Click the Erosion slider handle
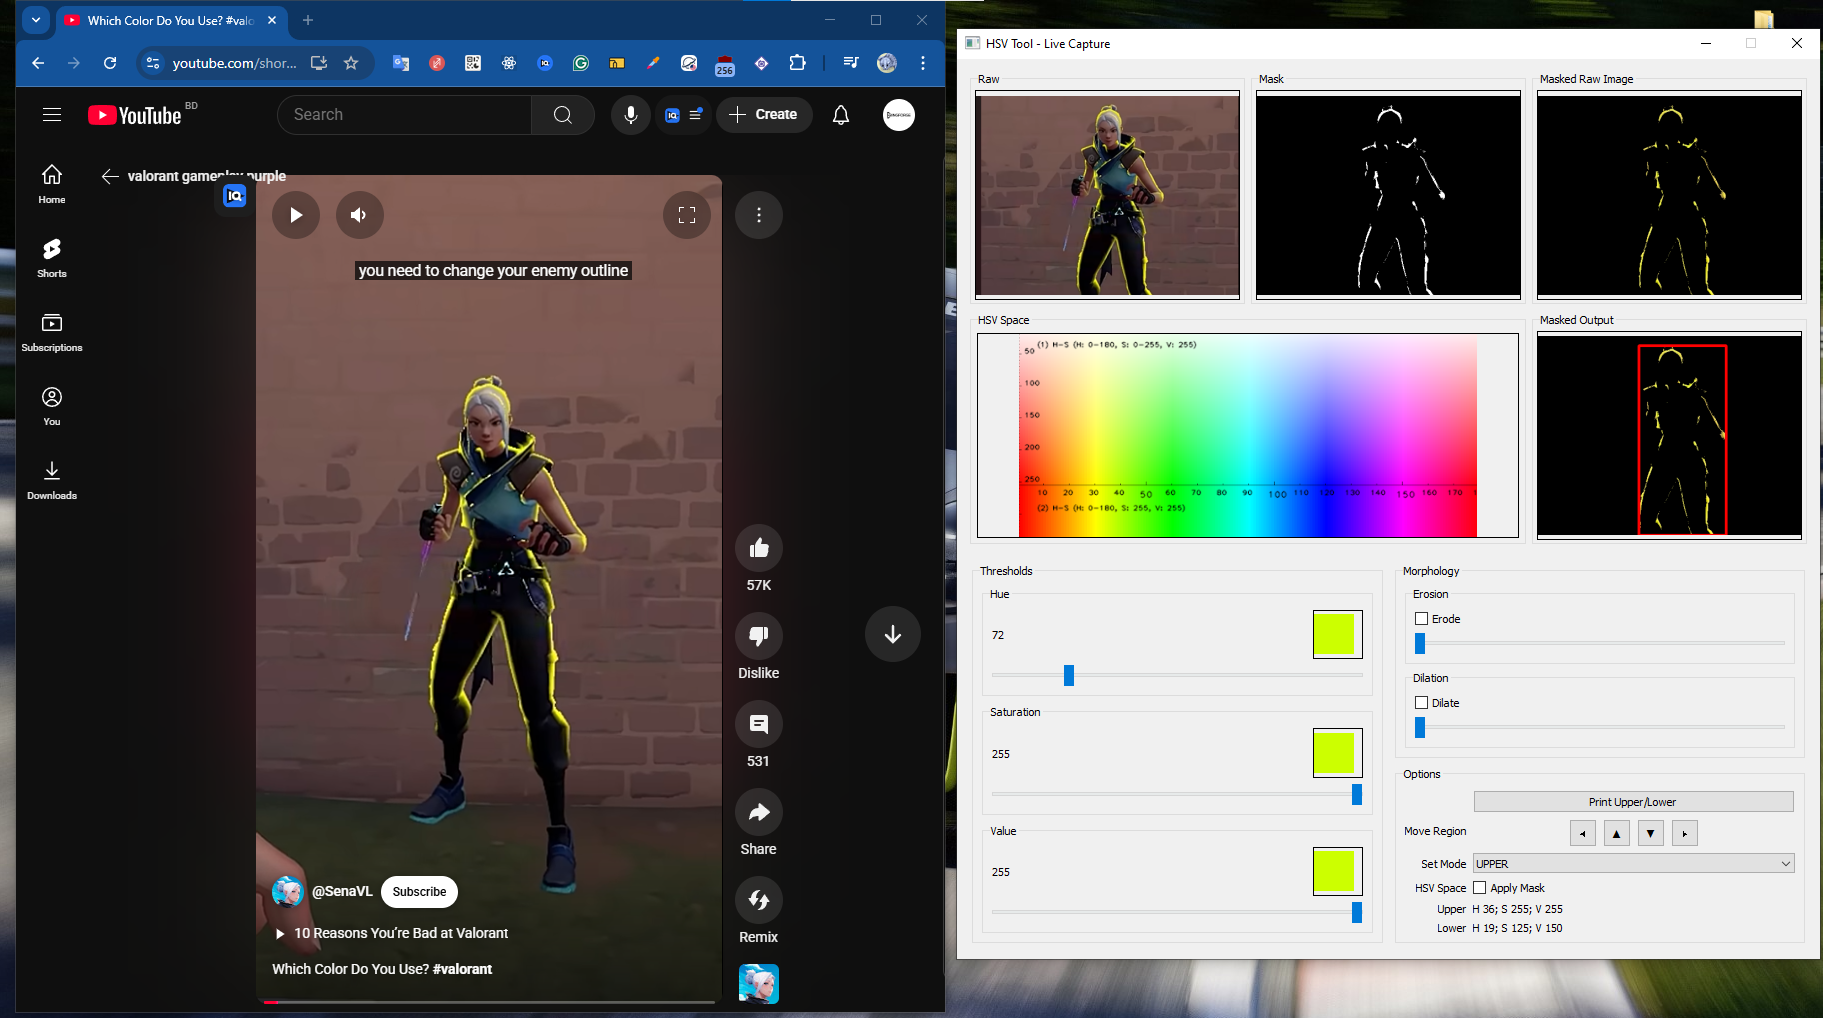1823x1018 pixels. click(1420, 643)
